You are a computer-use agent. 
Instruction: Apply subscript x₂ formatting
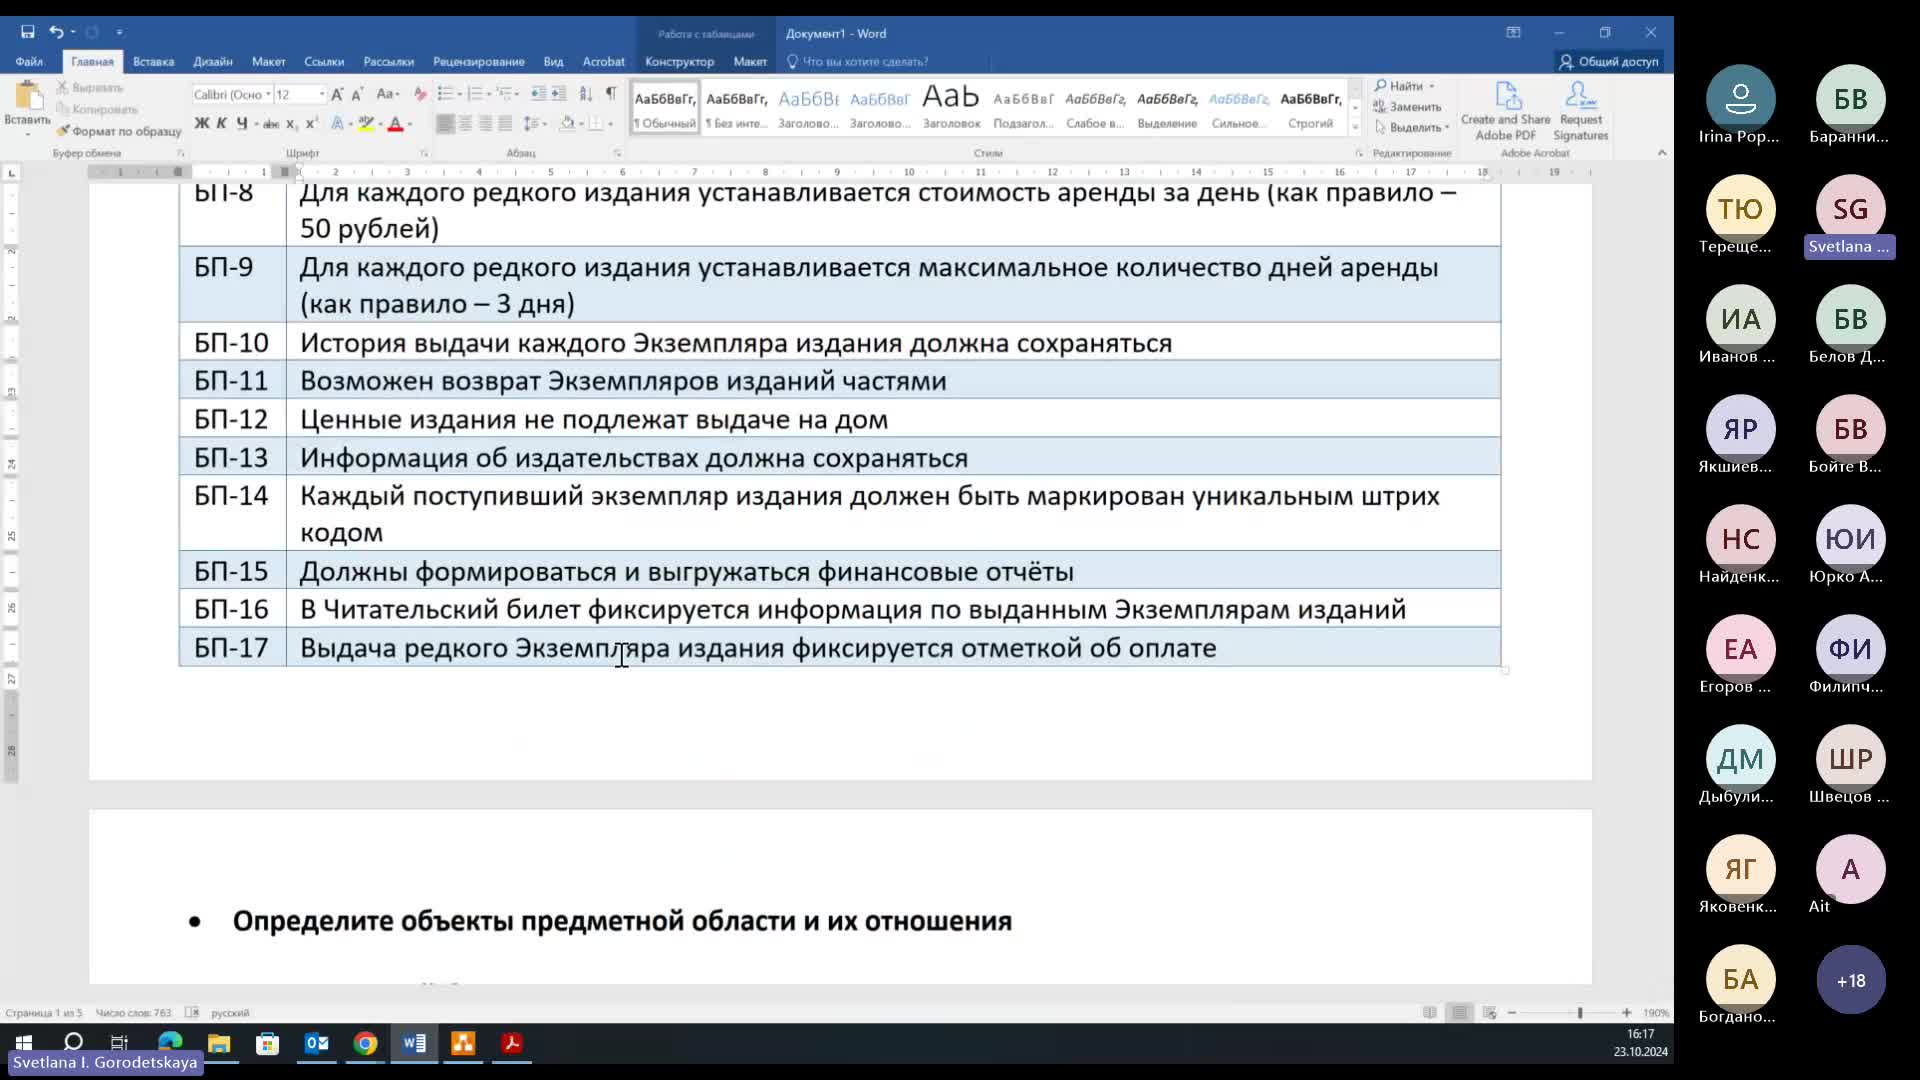(x=291, y=123)
